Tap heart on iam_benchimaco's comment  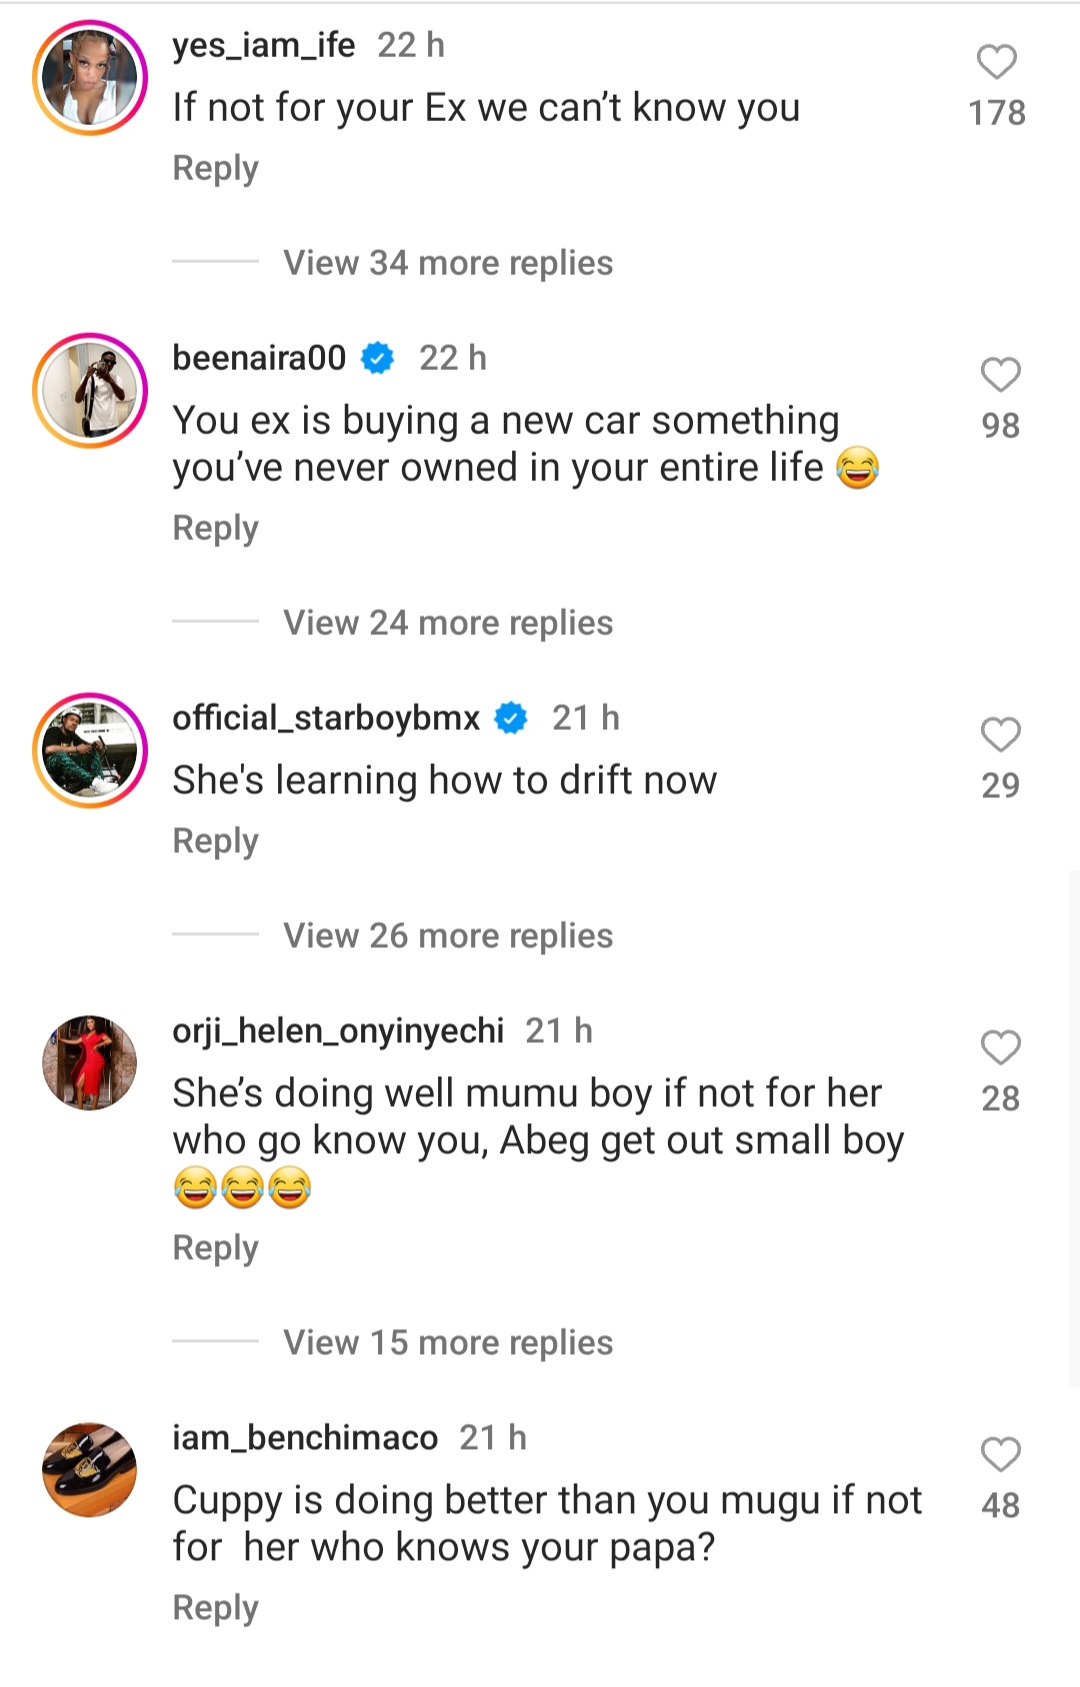pyautogui.click(x=1000, y=1455)
